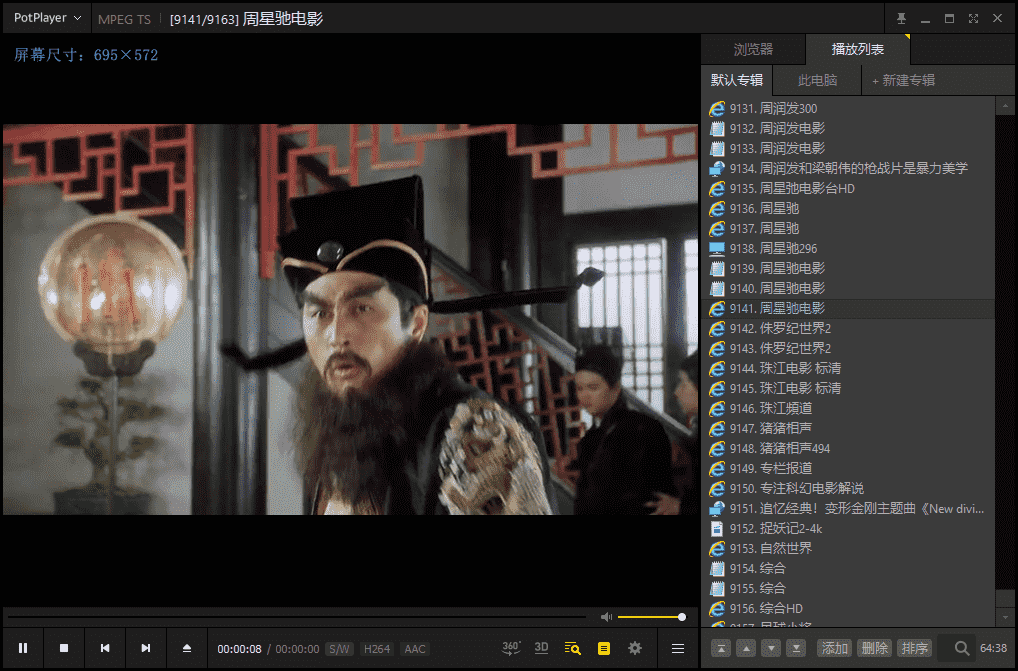The image size is (1018, 671).
Task: Mute audio using the speaker icon
Action: click(606, 617)
